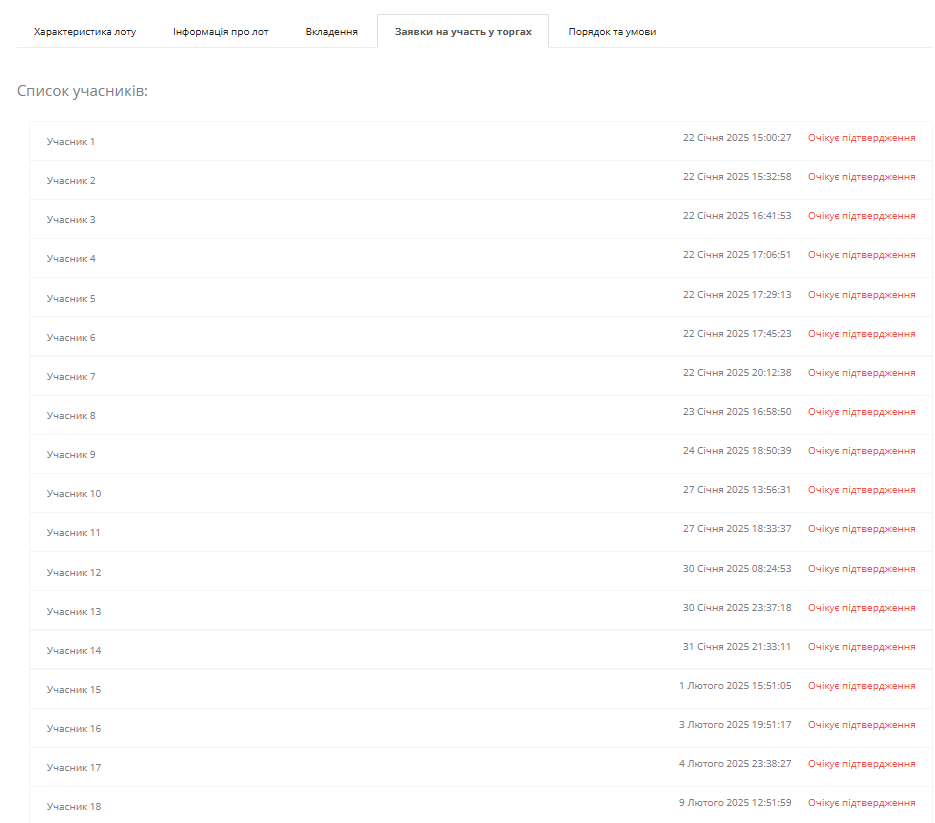Click the timestamp 30 Січня 2025 08:24:53
Image resolution: width=935 pixels, height=823 pixels.
click(x=736, y=569)
